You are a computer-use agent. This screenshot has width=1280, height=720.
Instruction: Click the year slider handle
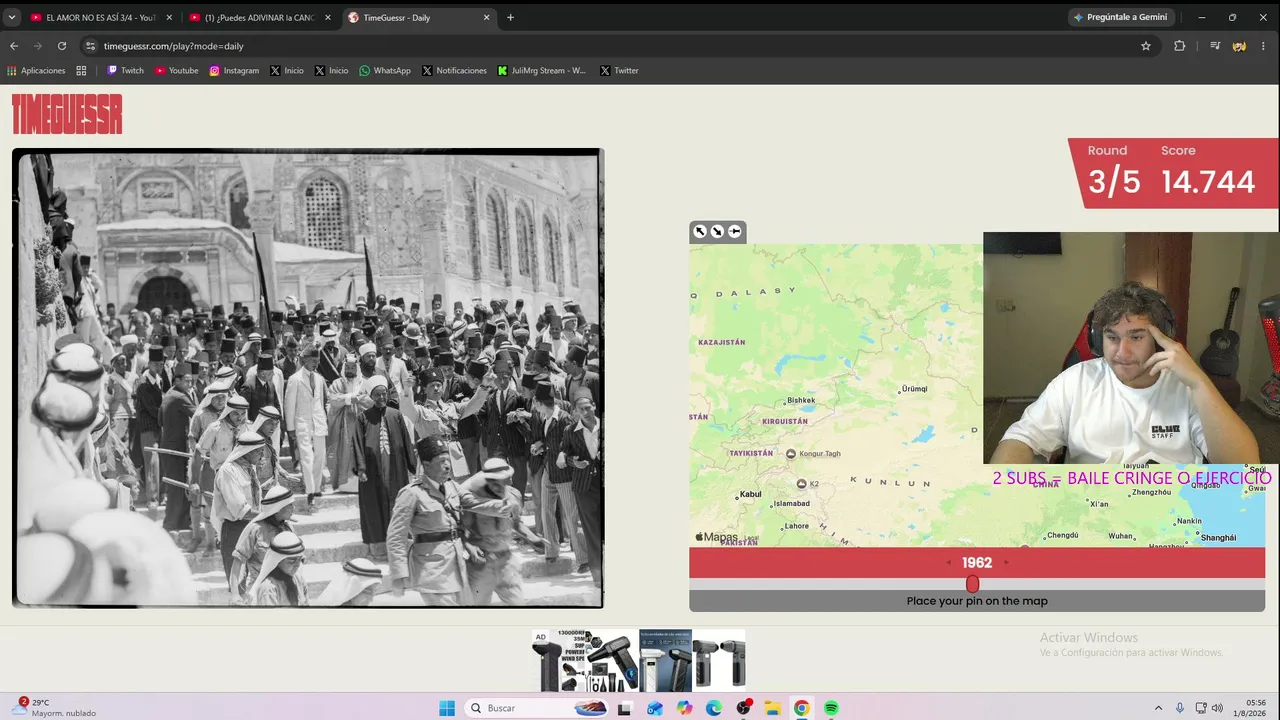point(972,584)
